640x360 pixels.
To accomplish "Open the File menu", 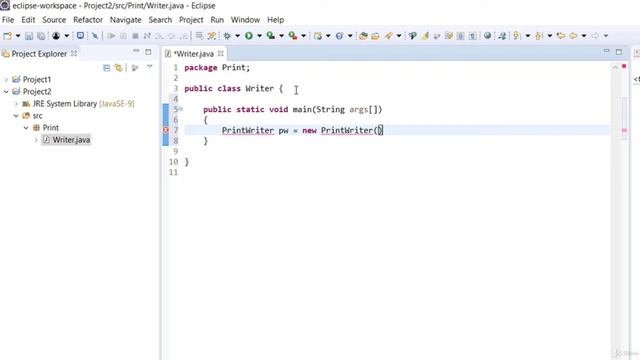I will coord(8,20).
